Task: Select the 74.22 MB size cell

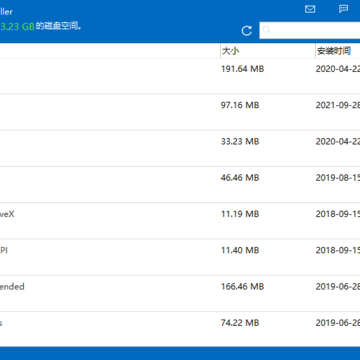Action: (240, 323)
